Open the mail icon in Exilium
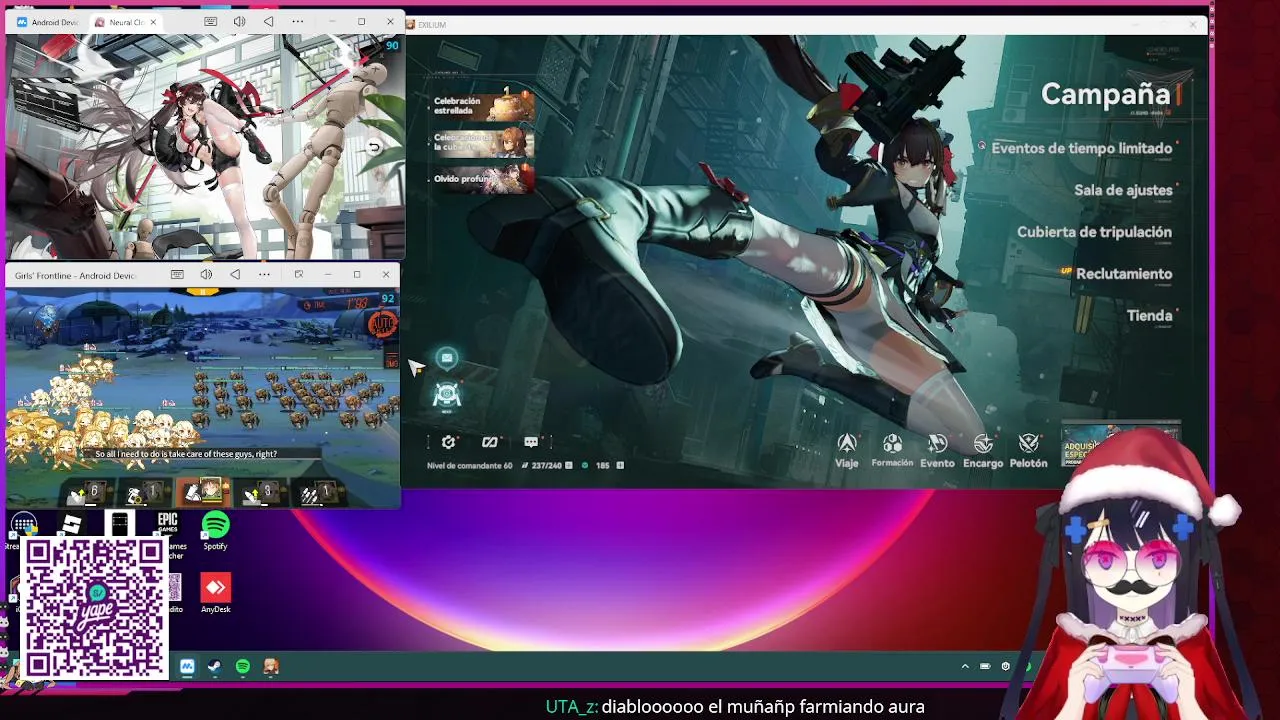 click(x=447, y=358)
